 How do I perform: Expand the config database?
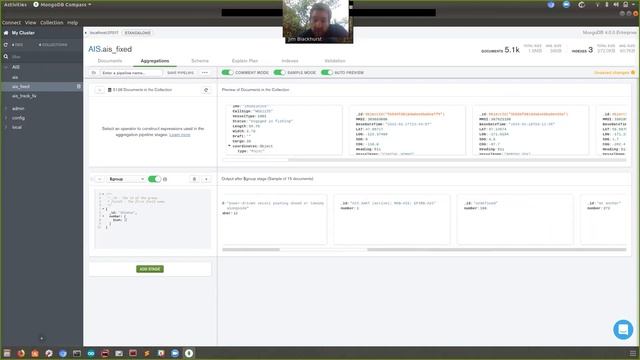click(6, 118)
